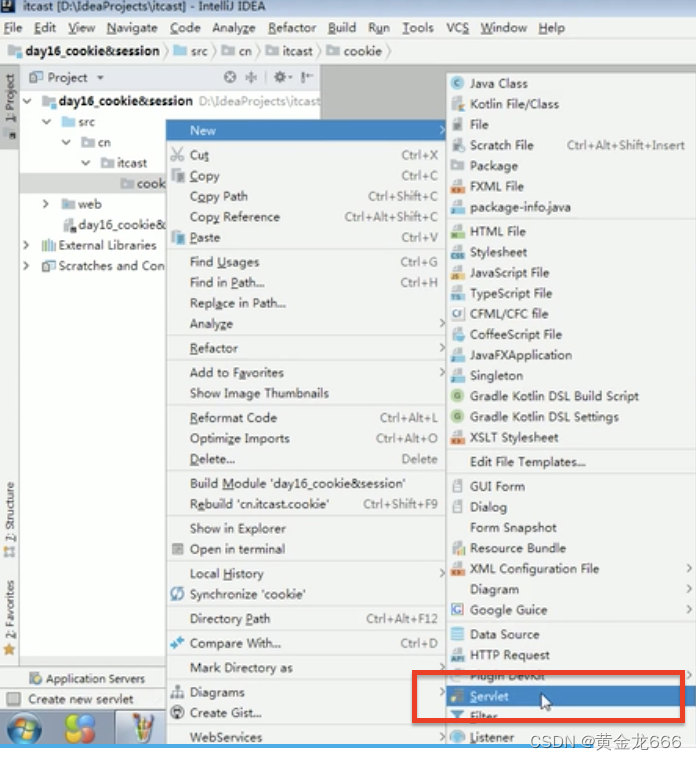Open the Refactor menu in menu bar
The image size is (696, 760).
pos(292,28)
